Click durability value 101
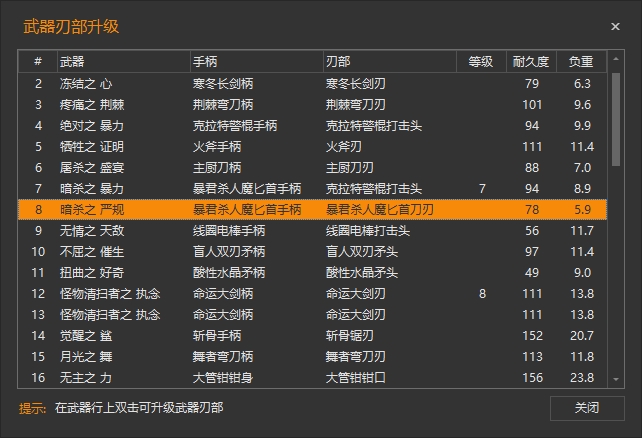The height and width of the screenshot is (438, 642). coord(532,105)
